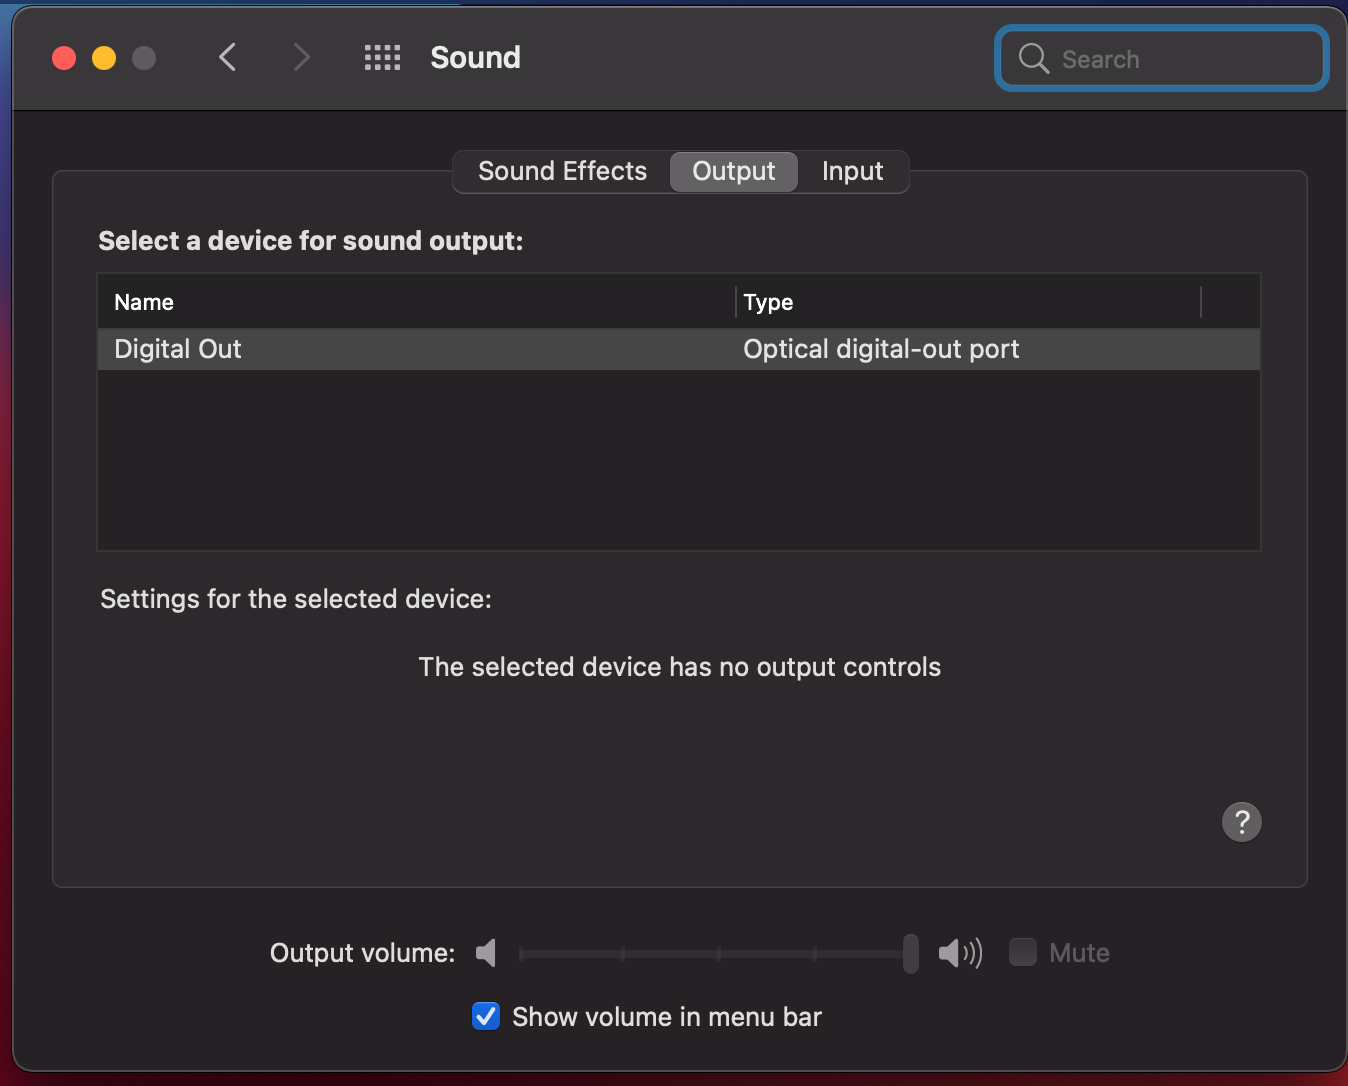
Task: Switch to the Sound Effects tab
Action: [562, 171]
